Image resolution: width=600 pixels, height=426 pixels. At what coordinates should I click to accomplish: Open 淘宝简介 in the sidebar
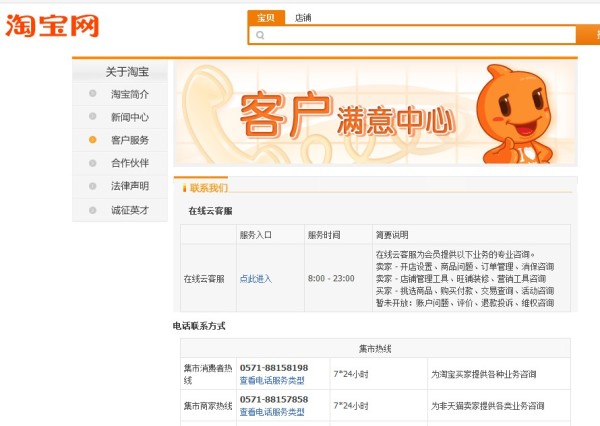[x=130, y=94]
